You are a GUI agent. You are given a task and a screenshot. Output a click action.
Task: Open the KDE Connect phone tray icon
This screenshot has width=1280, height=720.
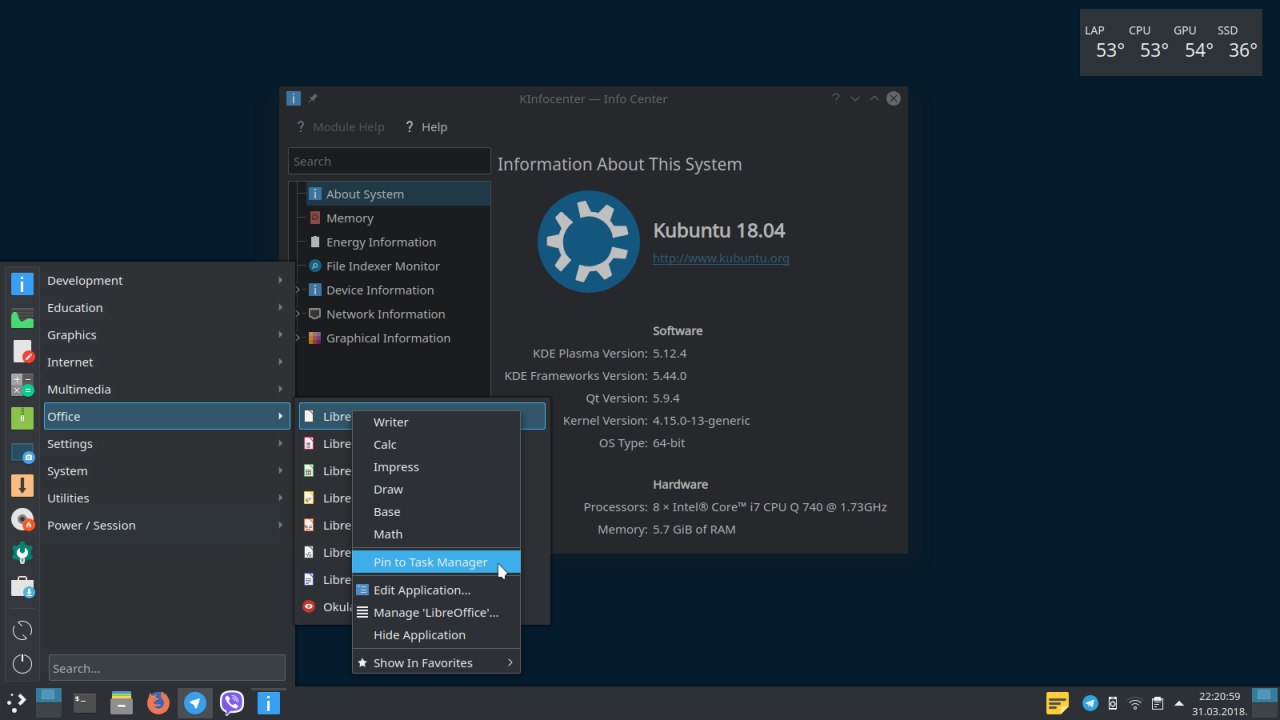1112,703
